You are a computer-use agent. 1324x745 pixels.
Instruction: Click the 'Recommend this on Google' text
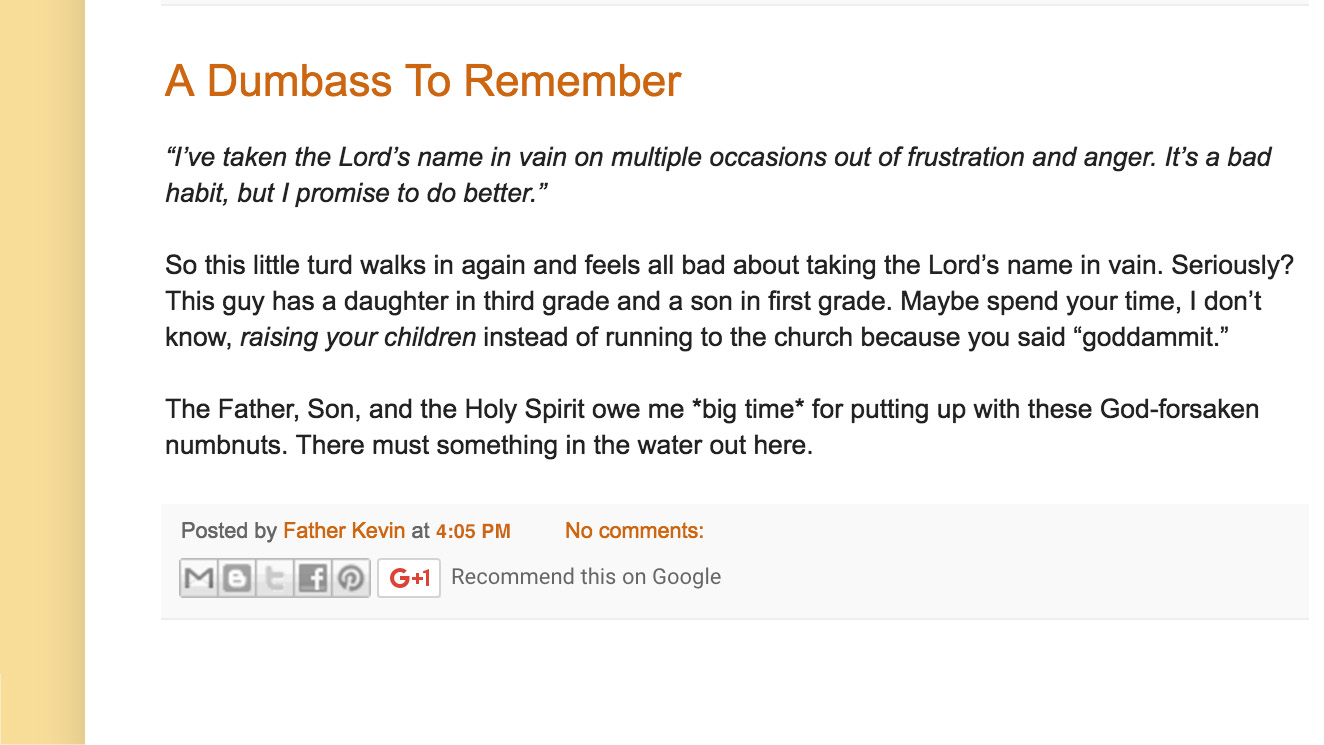tap(586, 577)
